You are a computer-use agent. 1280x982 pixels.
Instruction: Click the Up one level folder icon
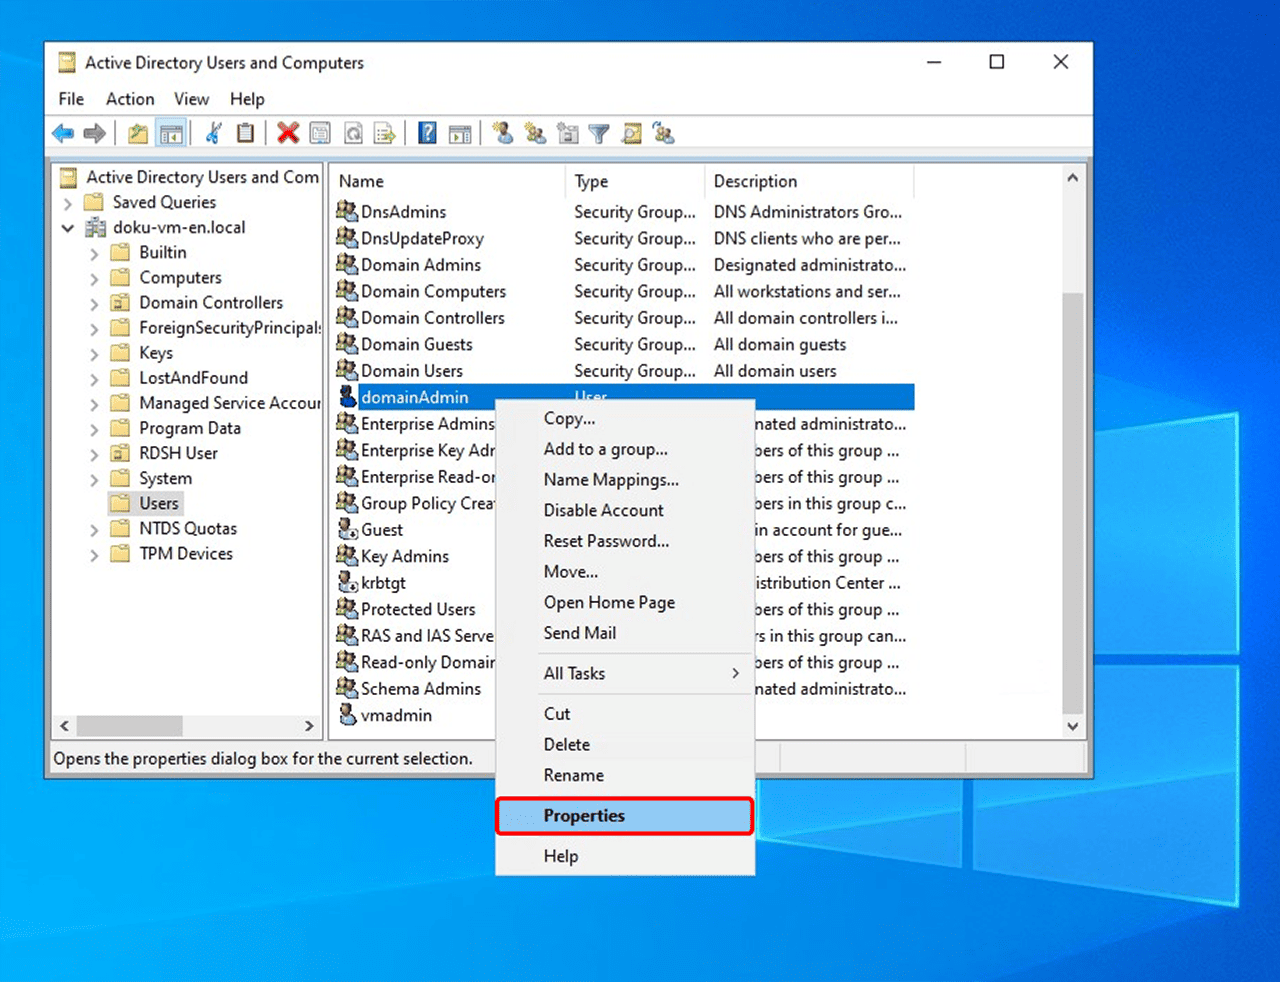138,134
